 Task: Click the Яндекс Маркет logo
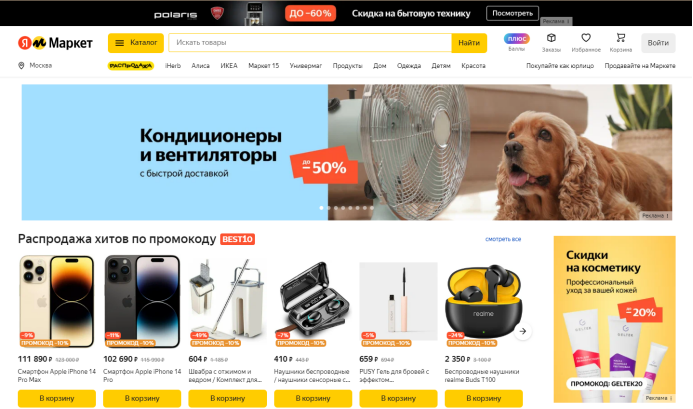[x=55, y=43]
